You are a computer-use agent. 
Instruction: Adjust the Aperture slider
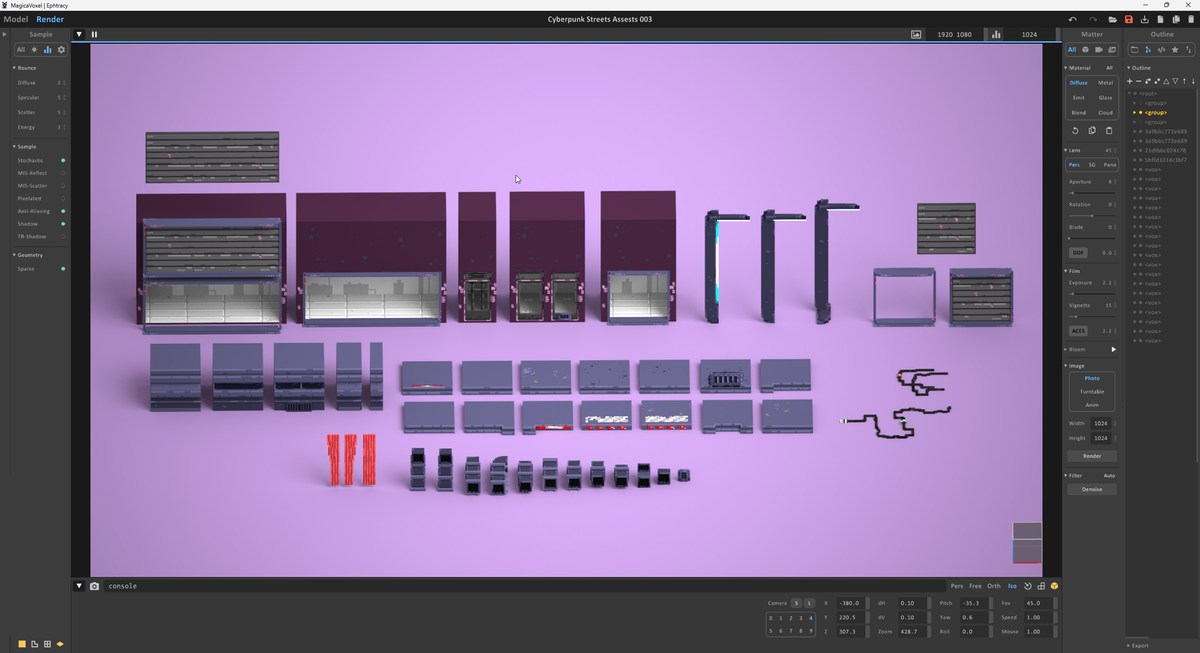[1092, 192]
